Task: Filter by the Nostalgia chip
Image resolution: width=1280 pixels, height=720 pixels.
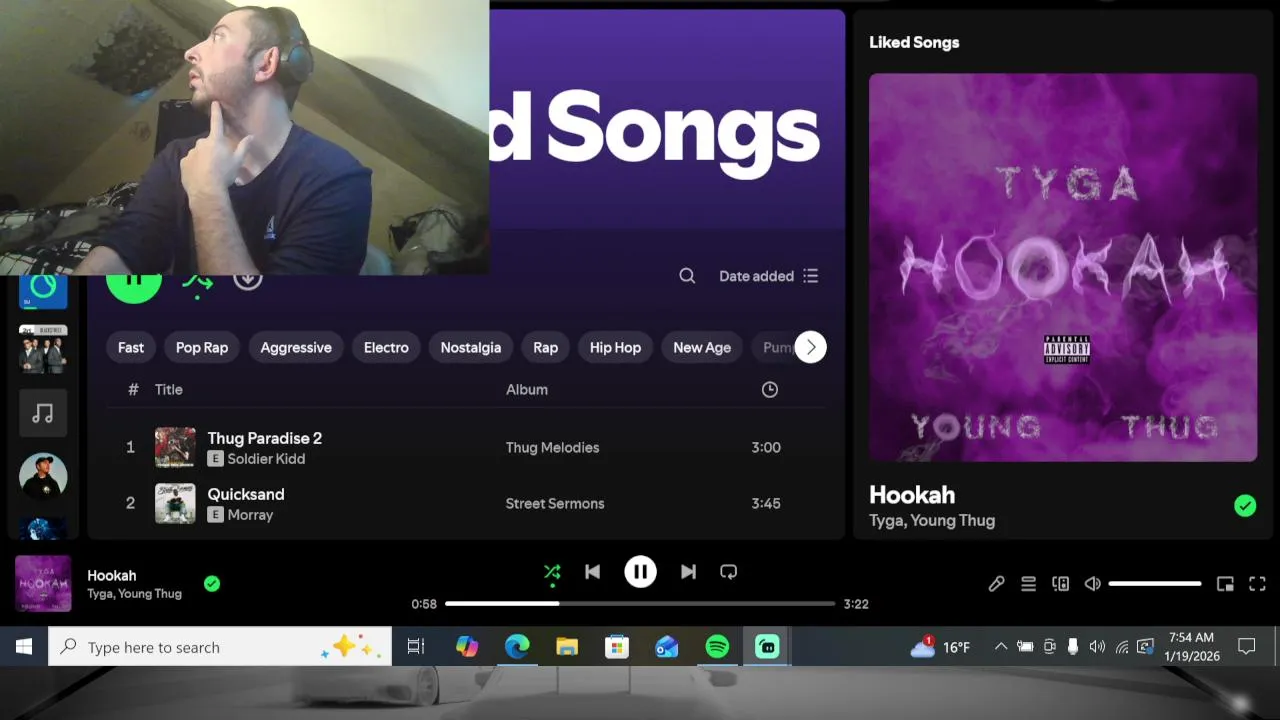Action: coord(471,347)
